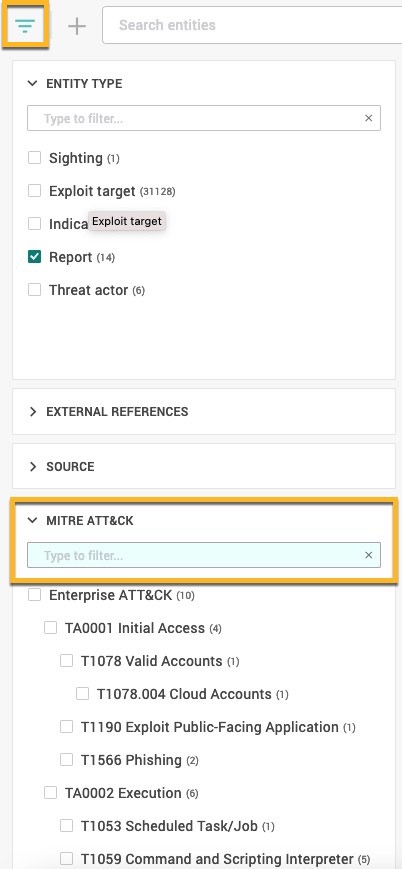The image size is (402, 869).
Task: Clear the MITRE ATT&CK filter field
Action: pos(369,555)
